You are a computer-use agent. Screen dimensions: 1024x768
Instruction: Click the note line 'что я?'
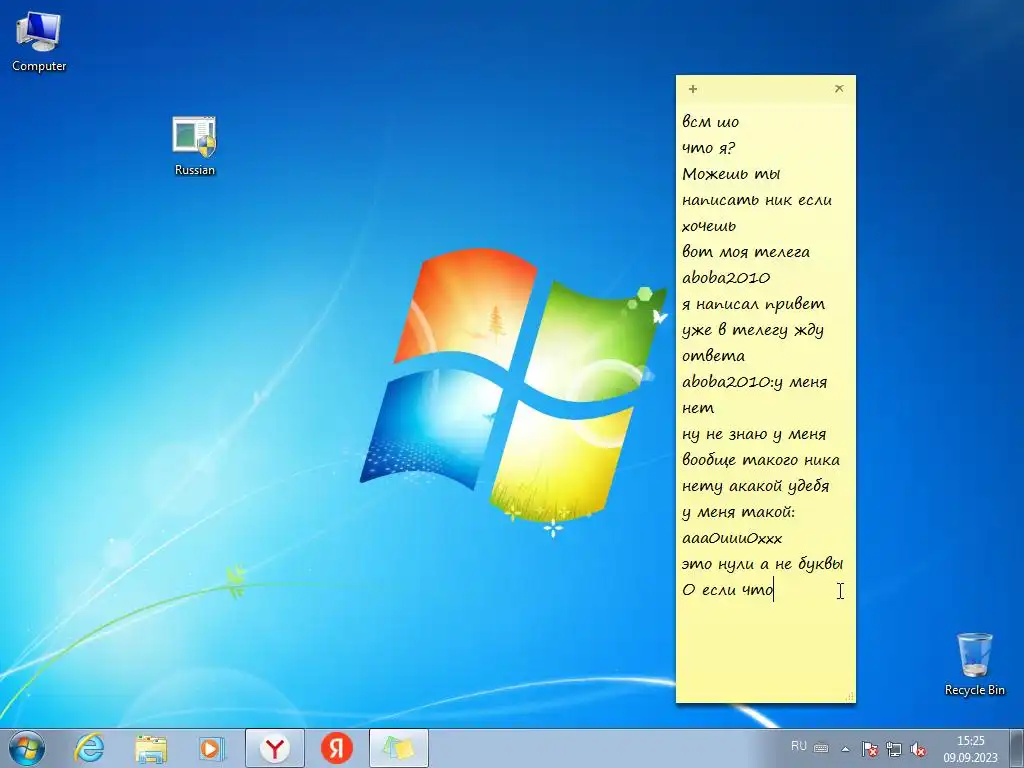coord(709,148)
